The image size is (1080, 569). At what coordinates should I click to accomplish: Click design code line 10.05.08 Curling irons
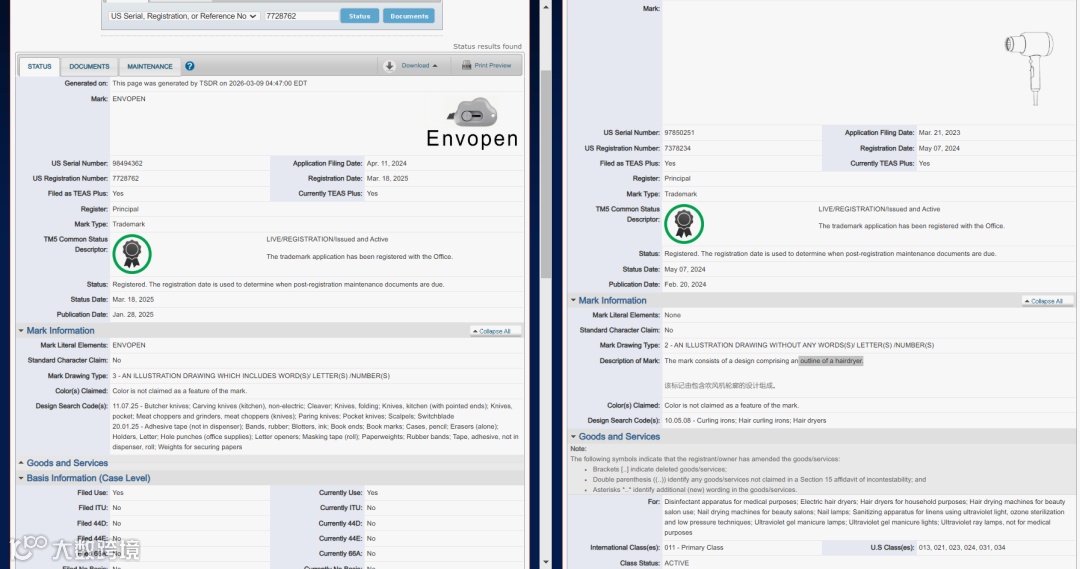click(745, 420)
